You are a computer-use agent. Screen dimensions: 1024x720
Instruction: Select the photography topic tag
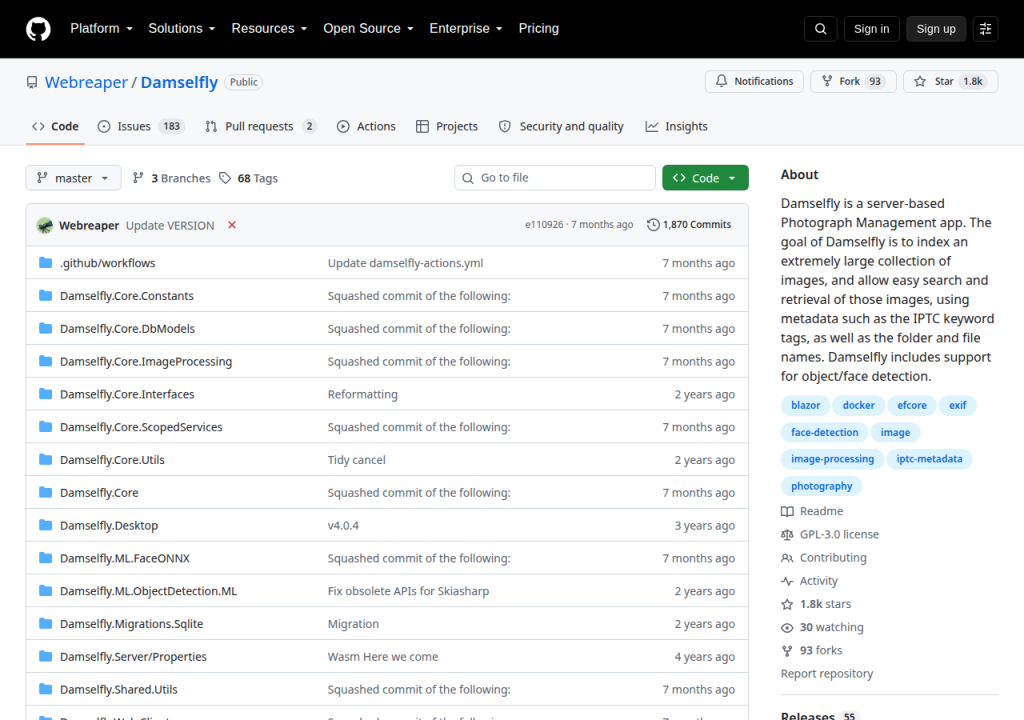pyautogui.click(x=822, y=485)
